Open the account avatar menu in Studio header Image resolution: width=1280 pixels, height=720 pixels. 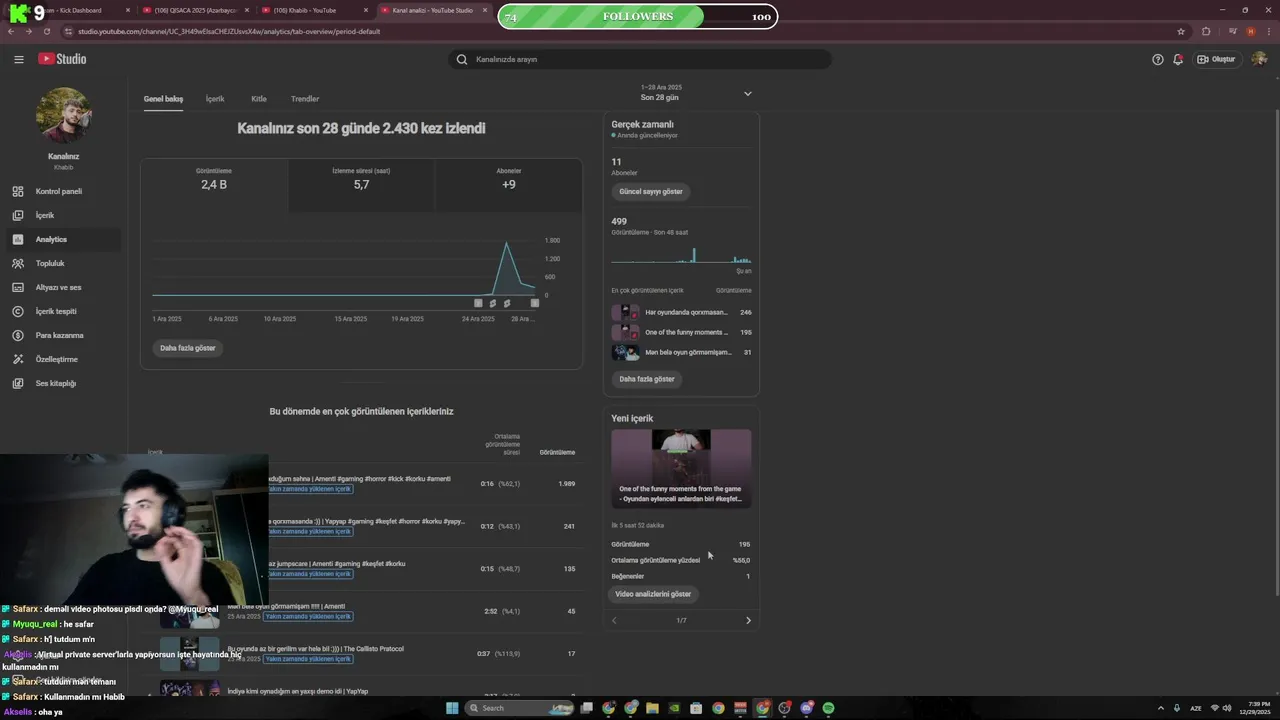tap(1259, 59)
